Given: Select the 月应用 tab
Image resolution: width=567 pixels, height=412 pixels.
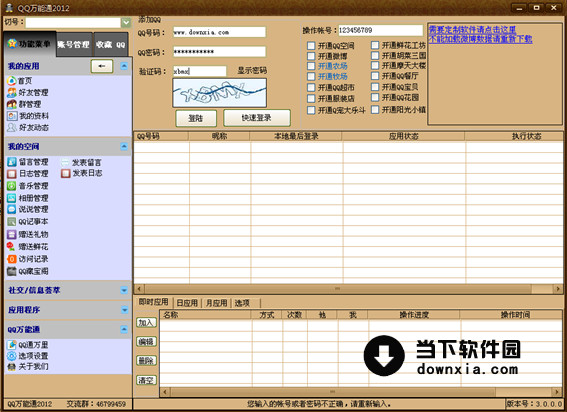Looking at the screenshot, I should 216,303.
